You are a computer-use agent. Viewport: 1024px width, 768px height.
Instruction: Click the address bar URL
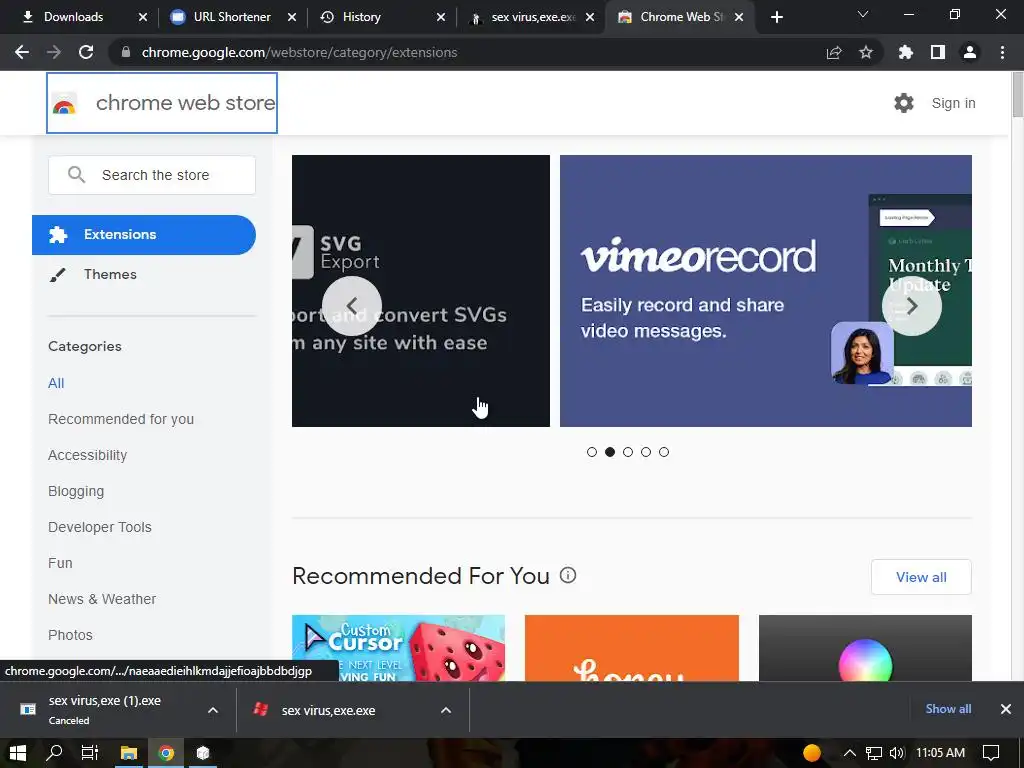299,52
